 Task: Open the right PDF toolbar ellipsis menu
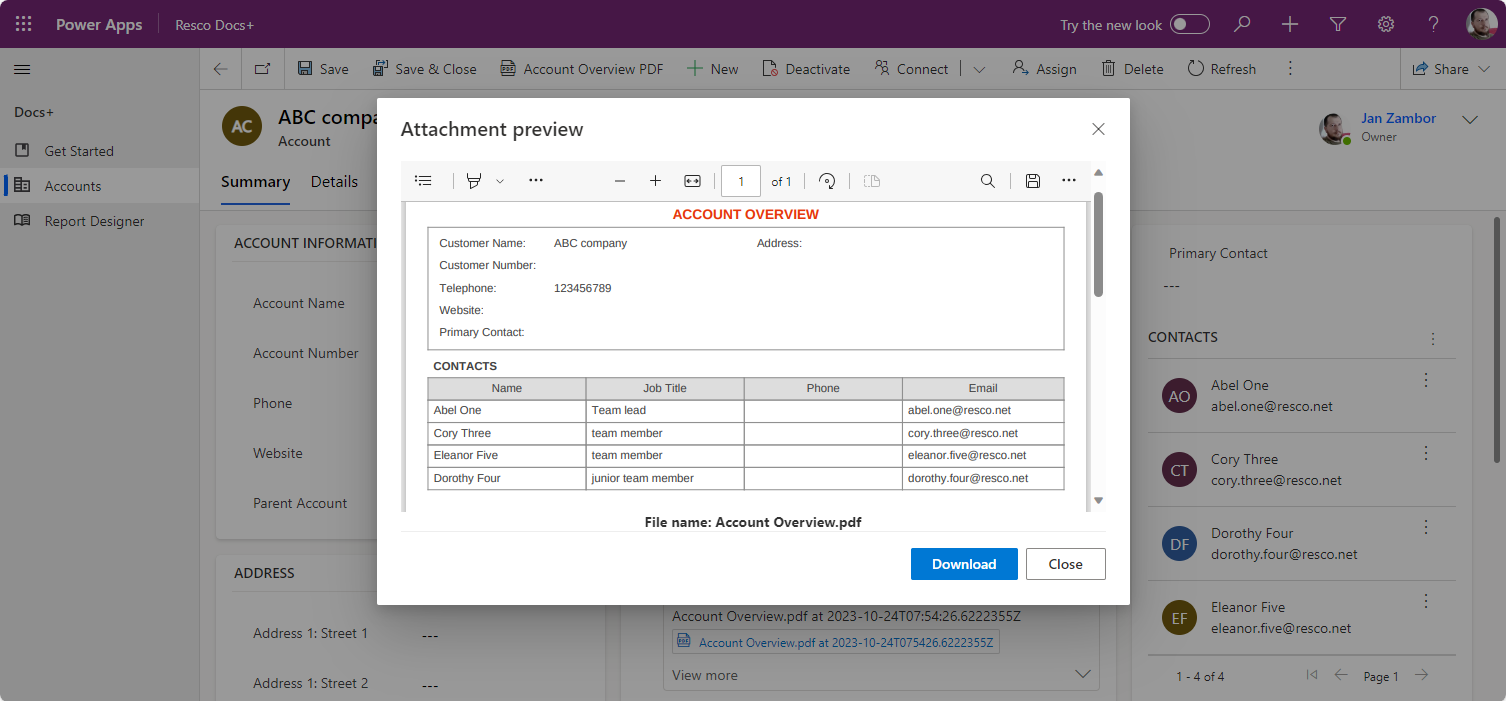tap(1069, 181)
